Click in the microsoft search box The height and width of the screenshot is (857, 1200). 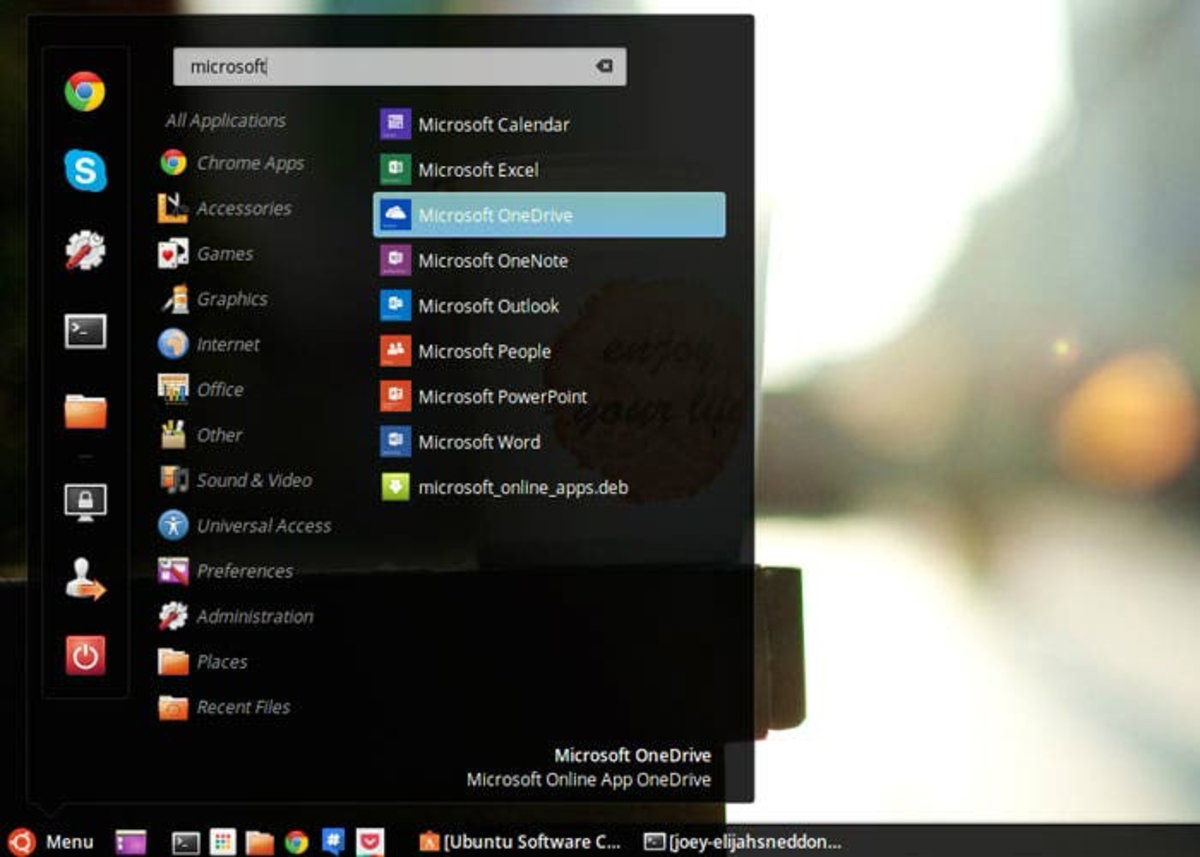click(x=400, y=66)
